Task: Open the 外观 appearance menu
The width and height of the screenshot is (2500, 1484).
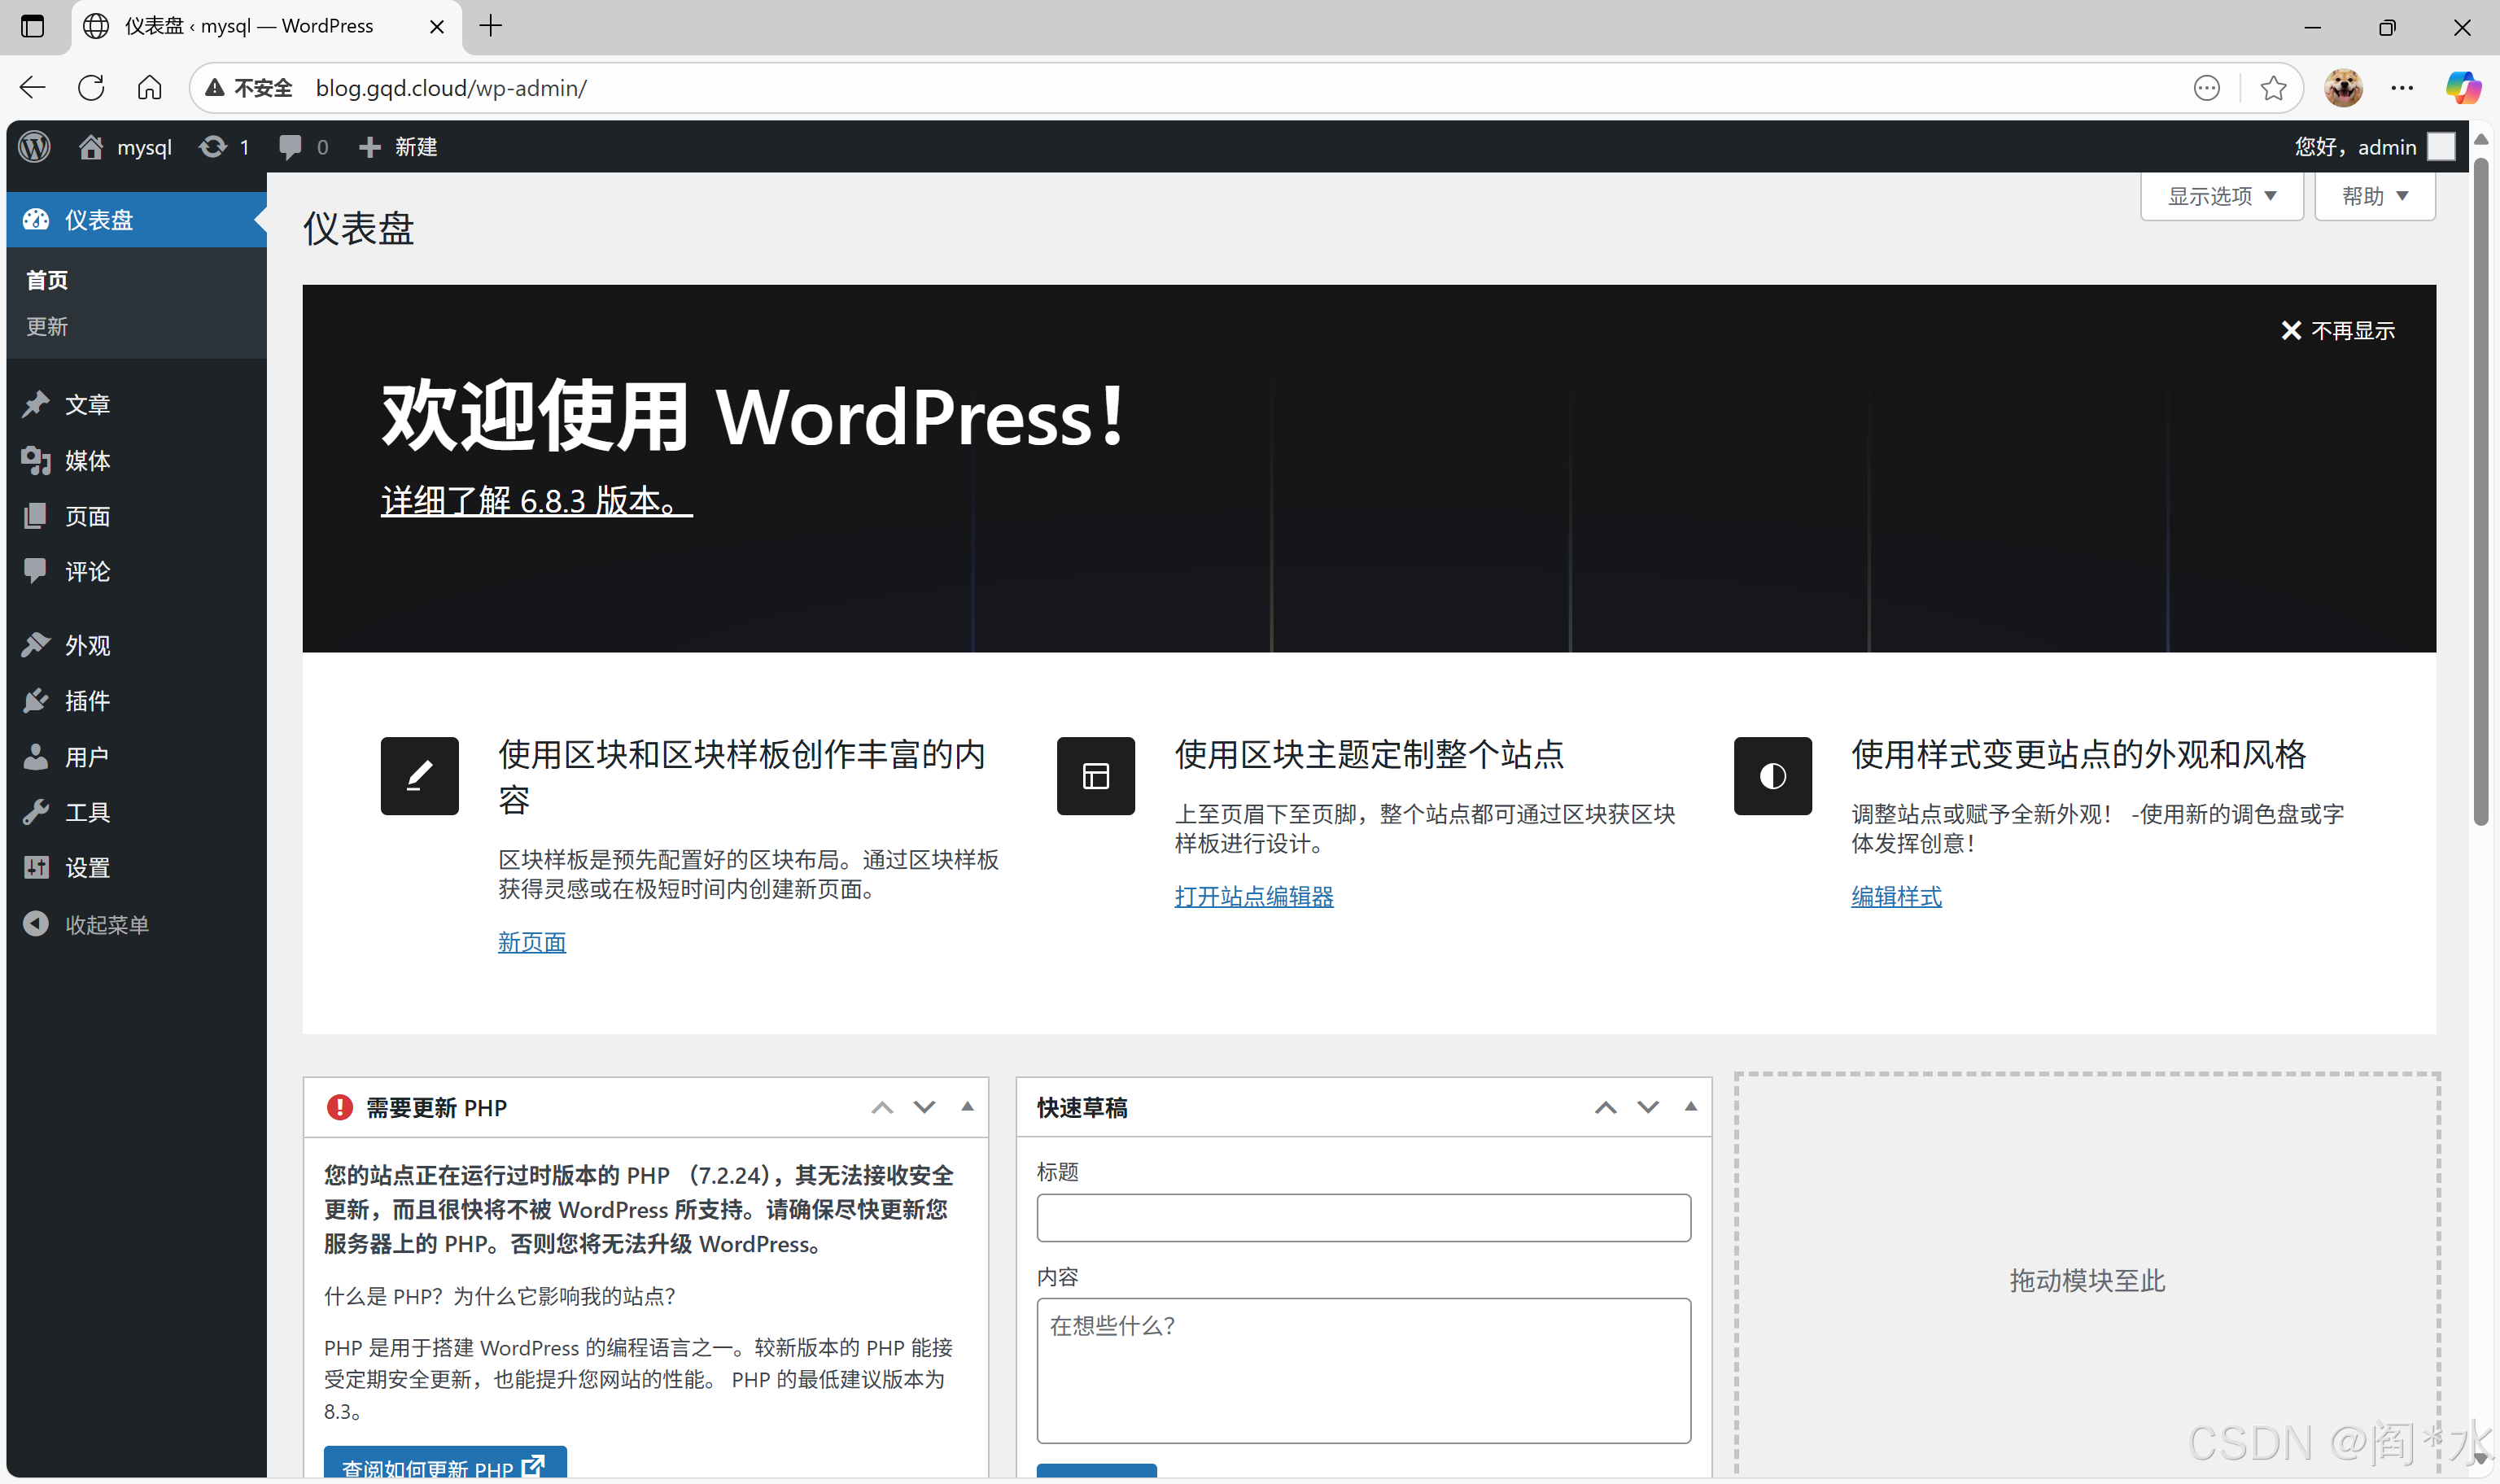Action: 87,645
